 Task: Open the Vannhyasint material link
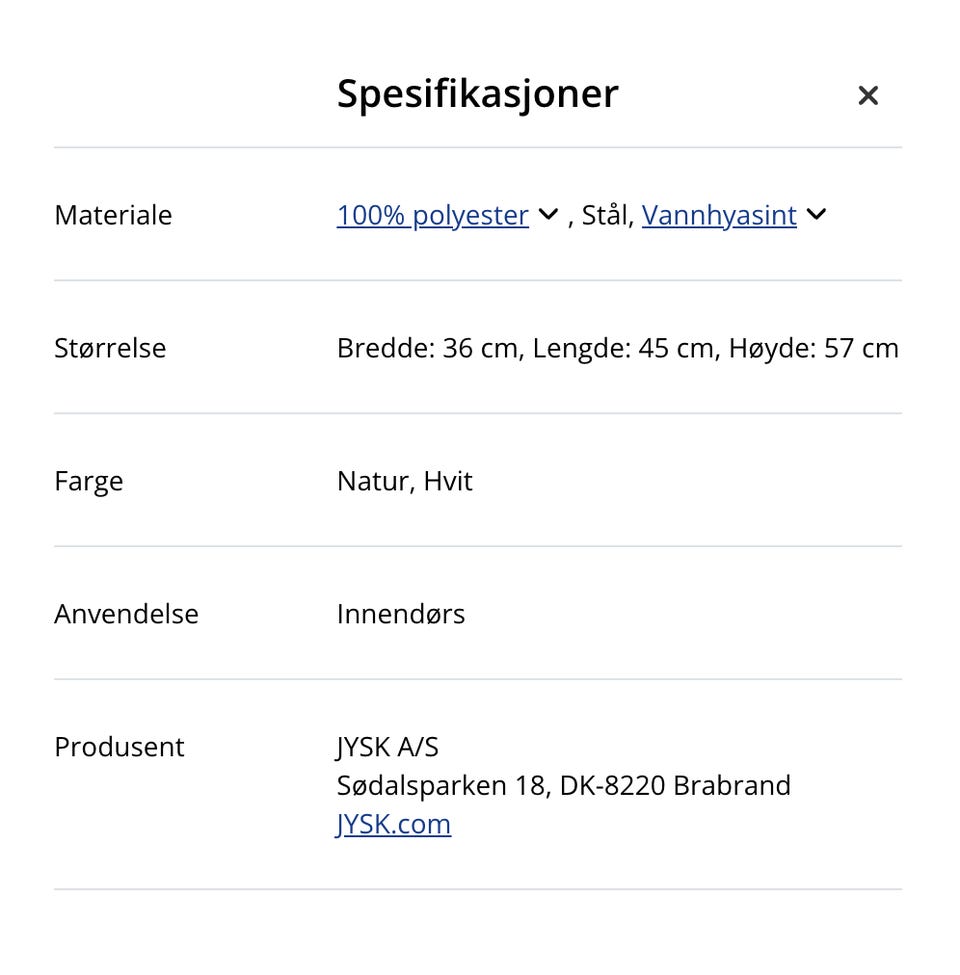click(x=719, y=215)
